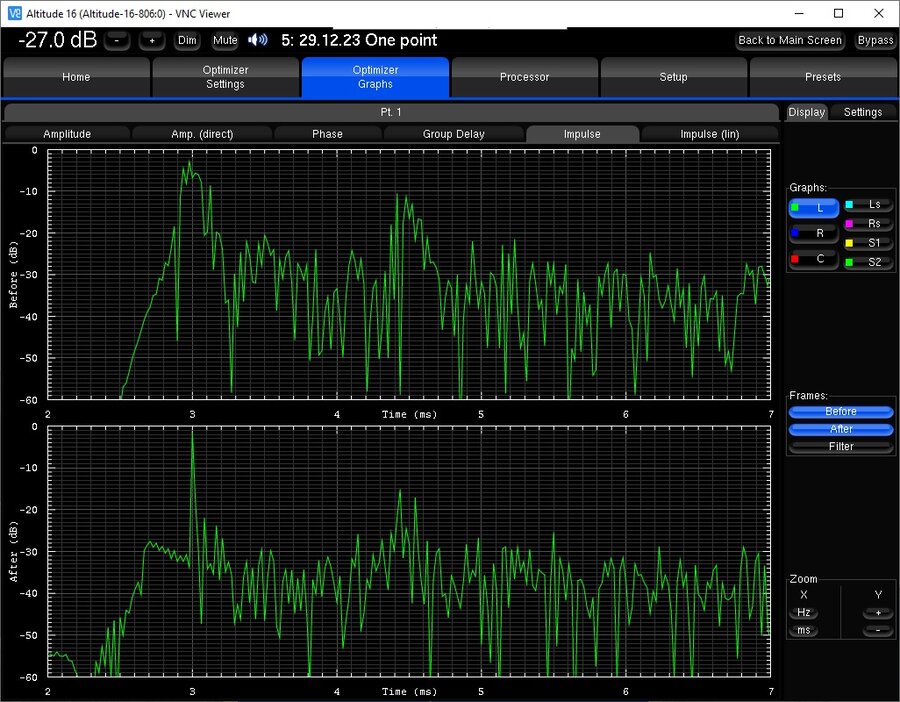This screenshot has height=702, width=900.
Task: Zoom in the Y axis with plus
Action: coord(878,612)
